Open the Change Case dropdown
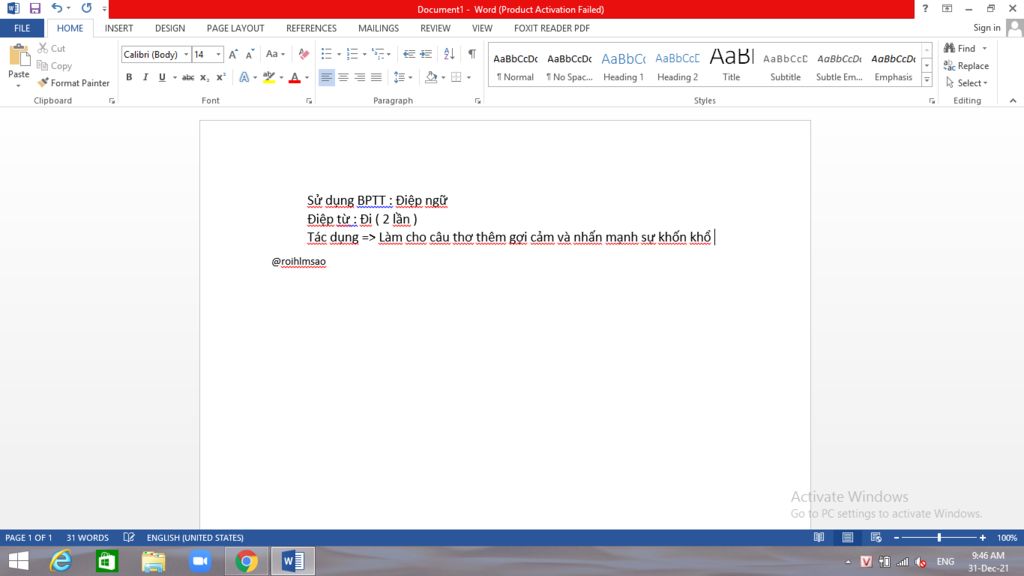 click(x=275, y=54)
